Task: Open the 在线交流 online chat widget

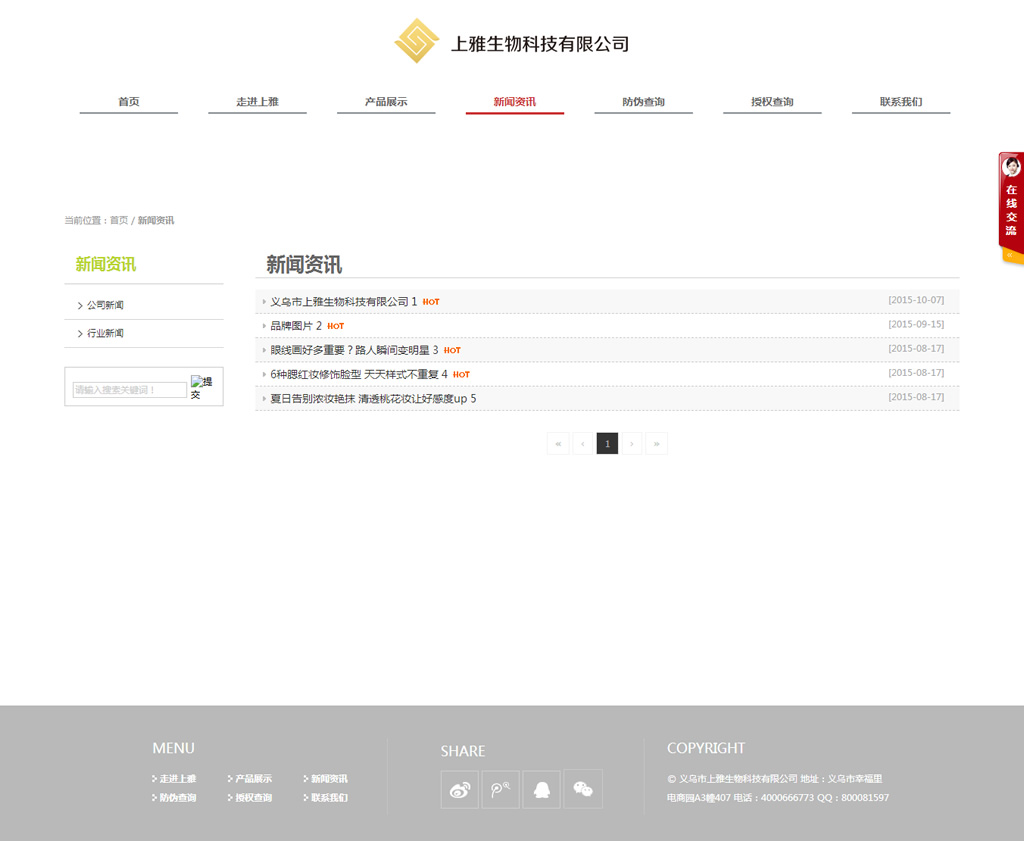Action: tap(1011, 208)
